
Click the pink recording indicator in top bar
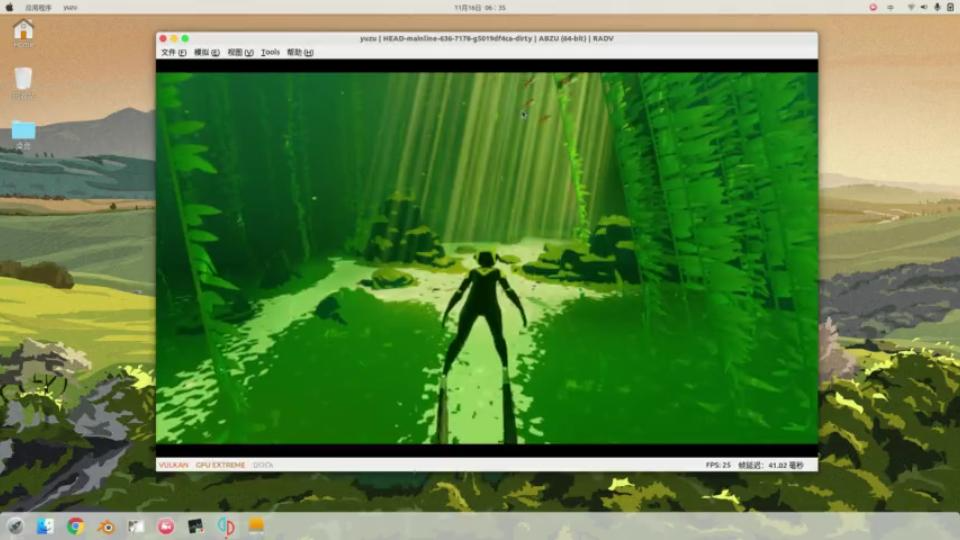[x=873, y=7]
